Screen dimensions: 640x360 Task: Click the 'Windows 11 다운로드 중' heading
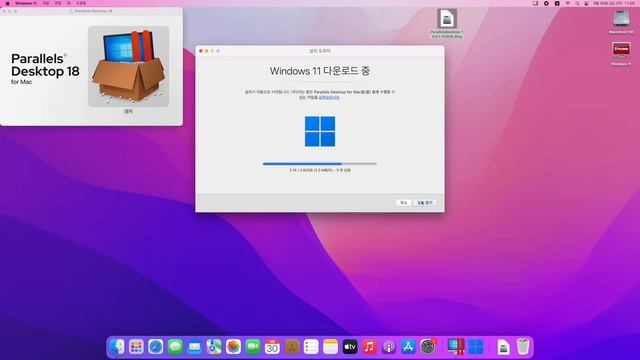point(320,71)
